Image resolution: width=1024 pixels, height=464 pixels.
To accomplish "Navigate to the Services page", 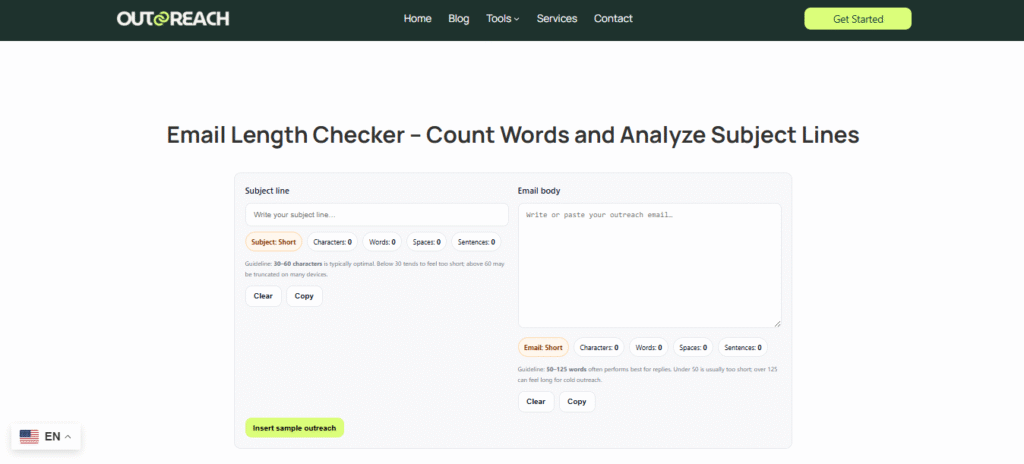I will [556, 19].
